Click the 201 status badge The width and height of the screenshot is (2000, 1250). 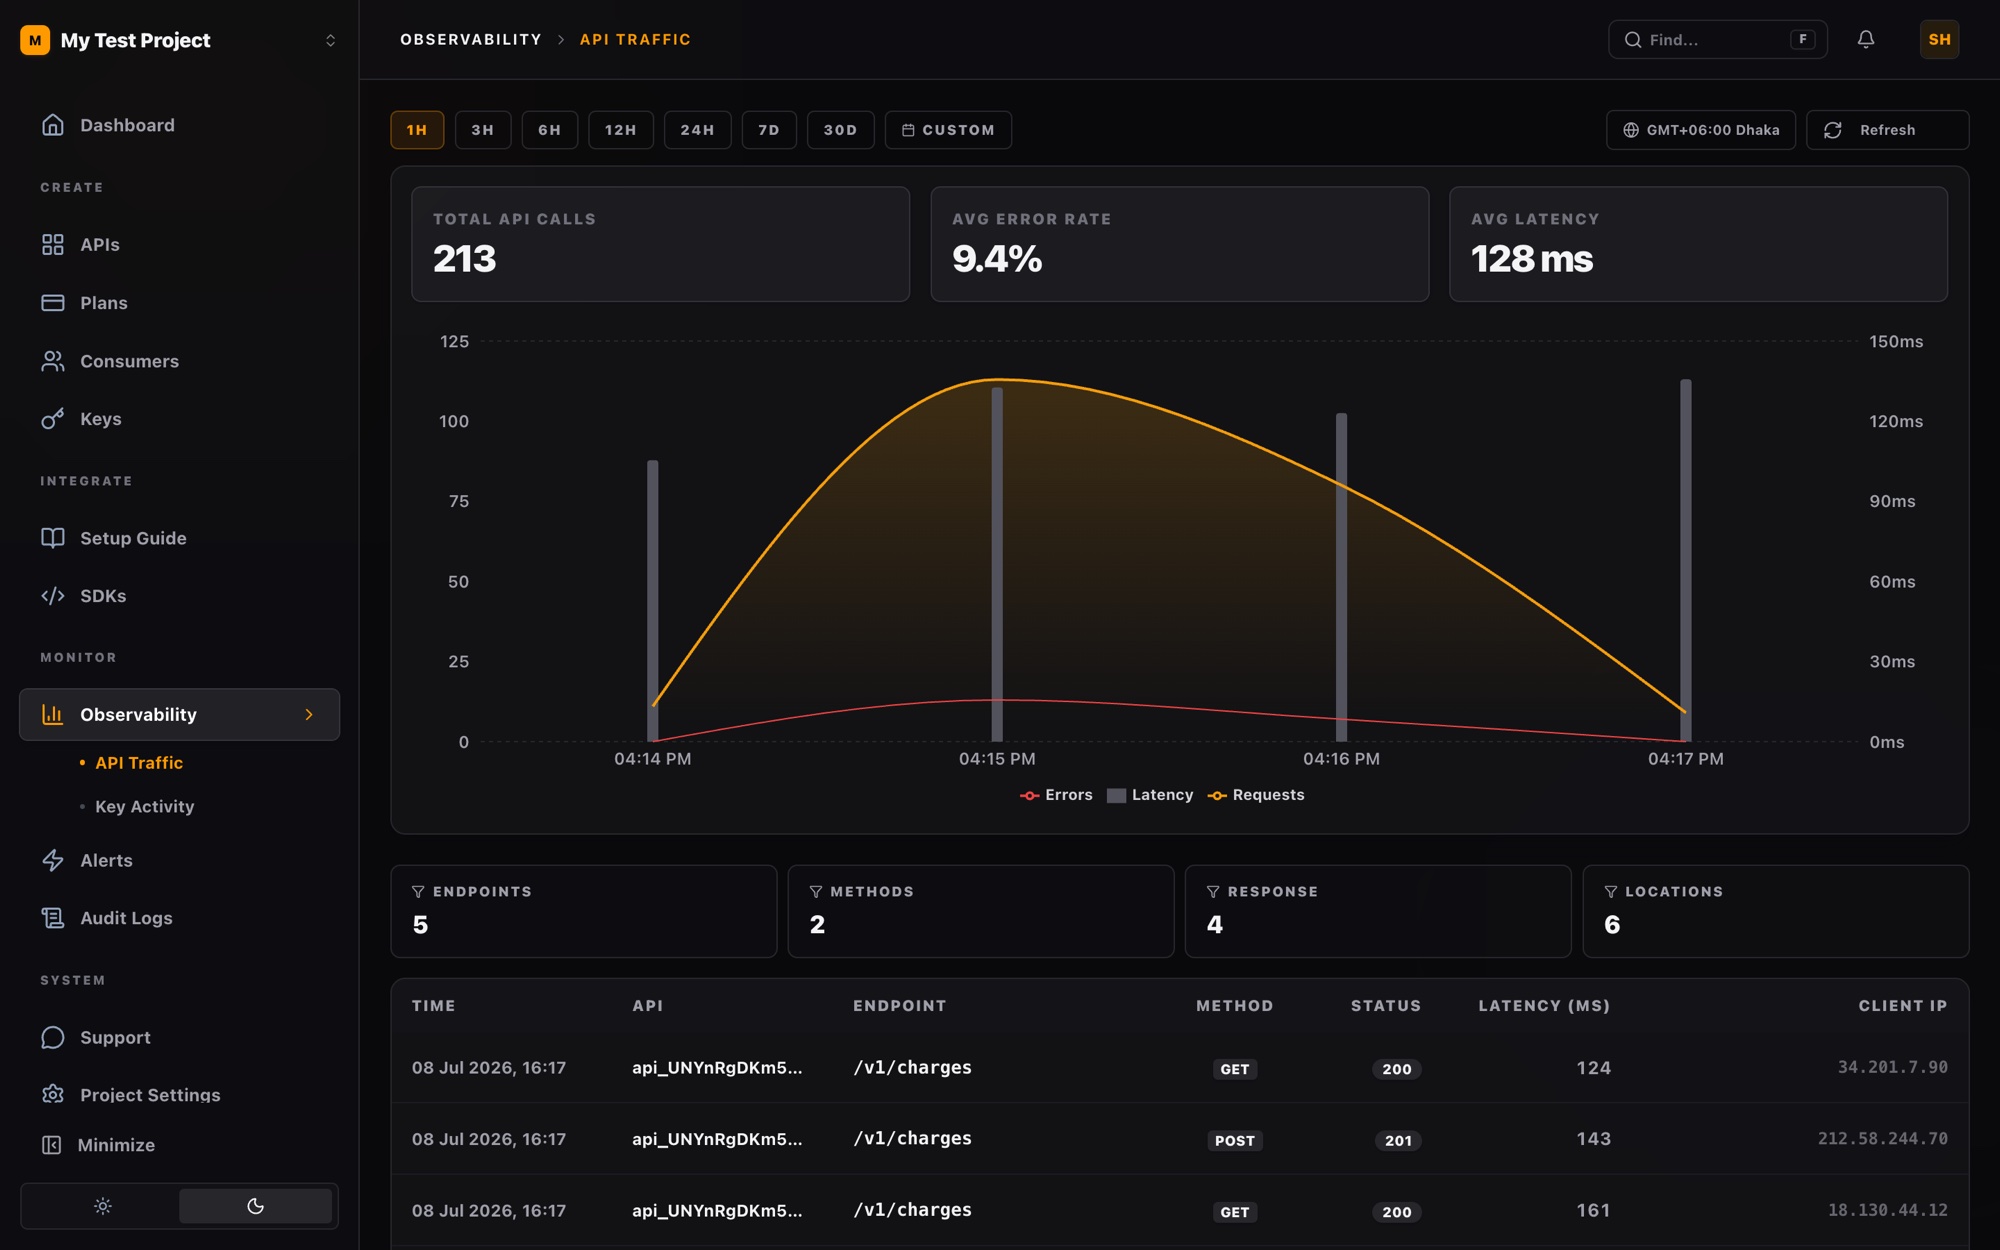[x=1398, y=1140]
